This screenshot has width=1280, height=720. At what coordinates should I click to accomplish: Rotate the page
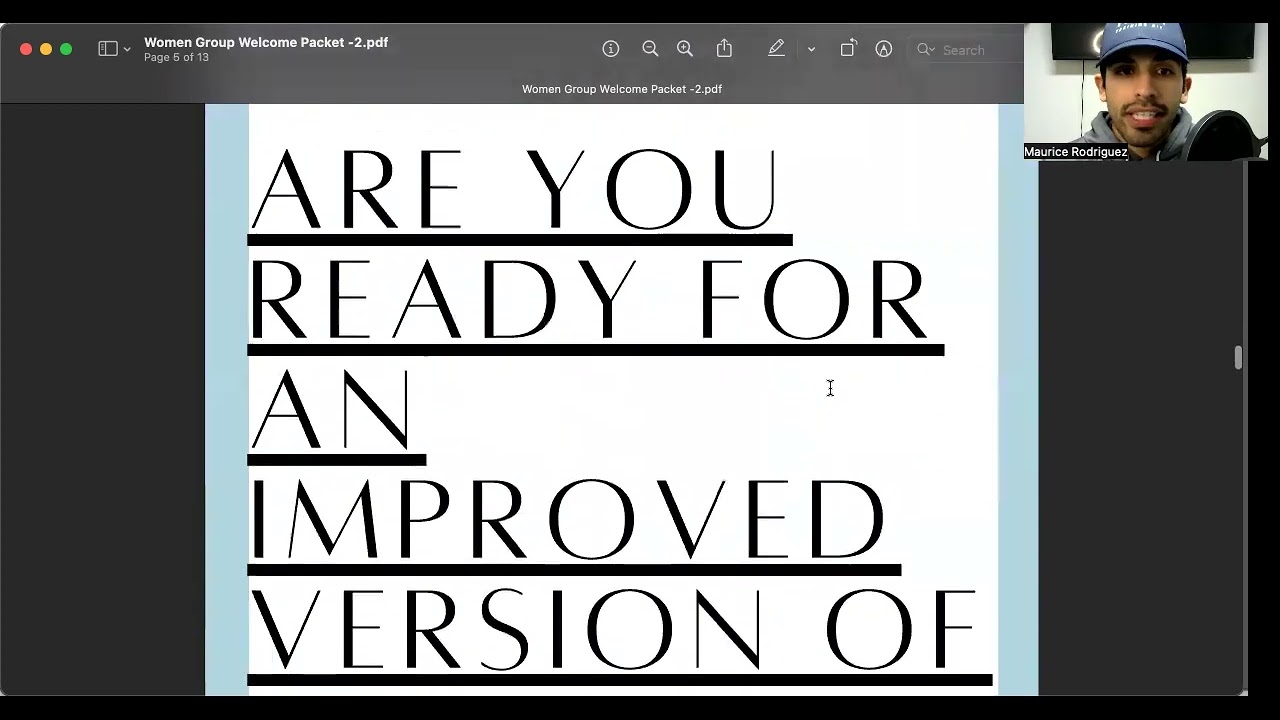pos(848,49)
